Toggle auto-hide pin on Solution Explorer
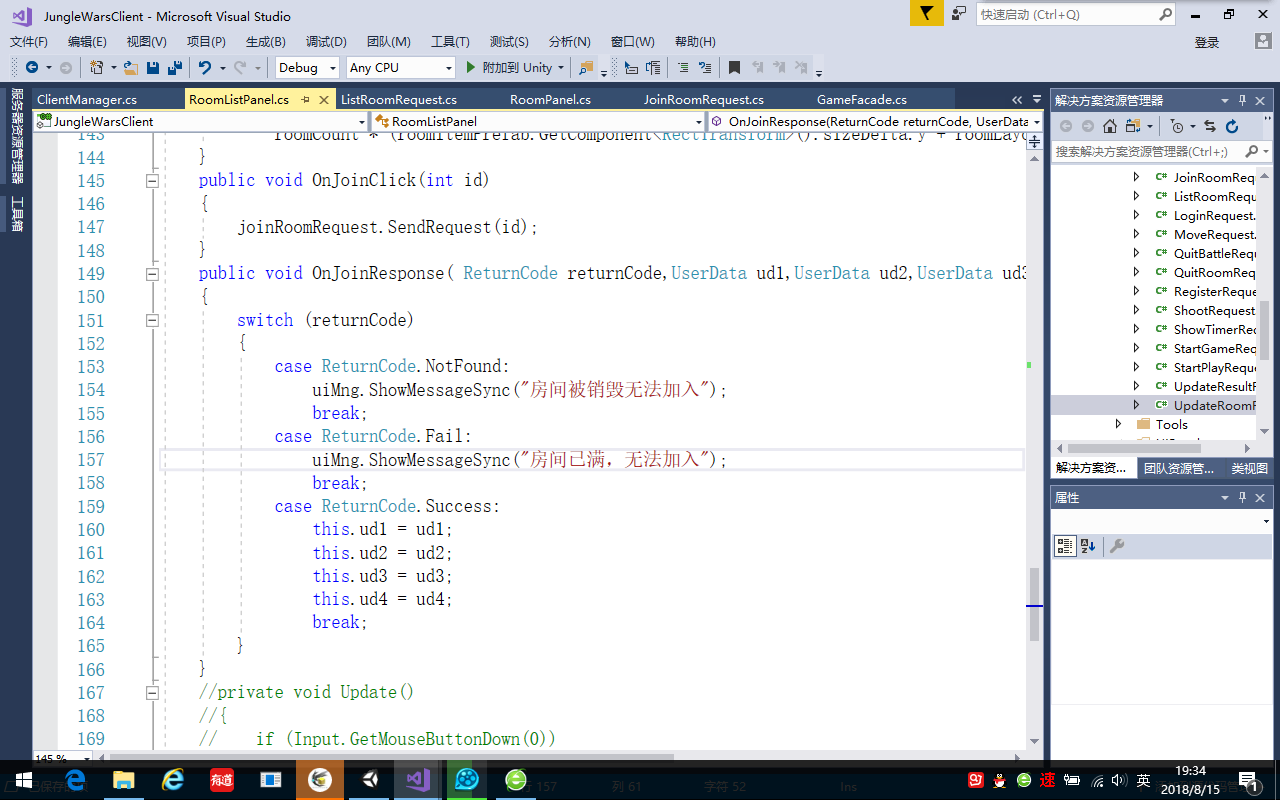 click(x=1243, y=100)
